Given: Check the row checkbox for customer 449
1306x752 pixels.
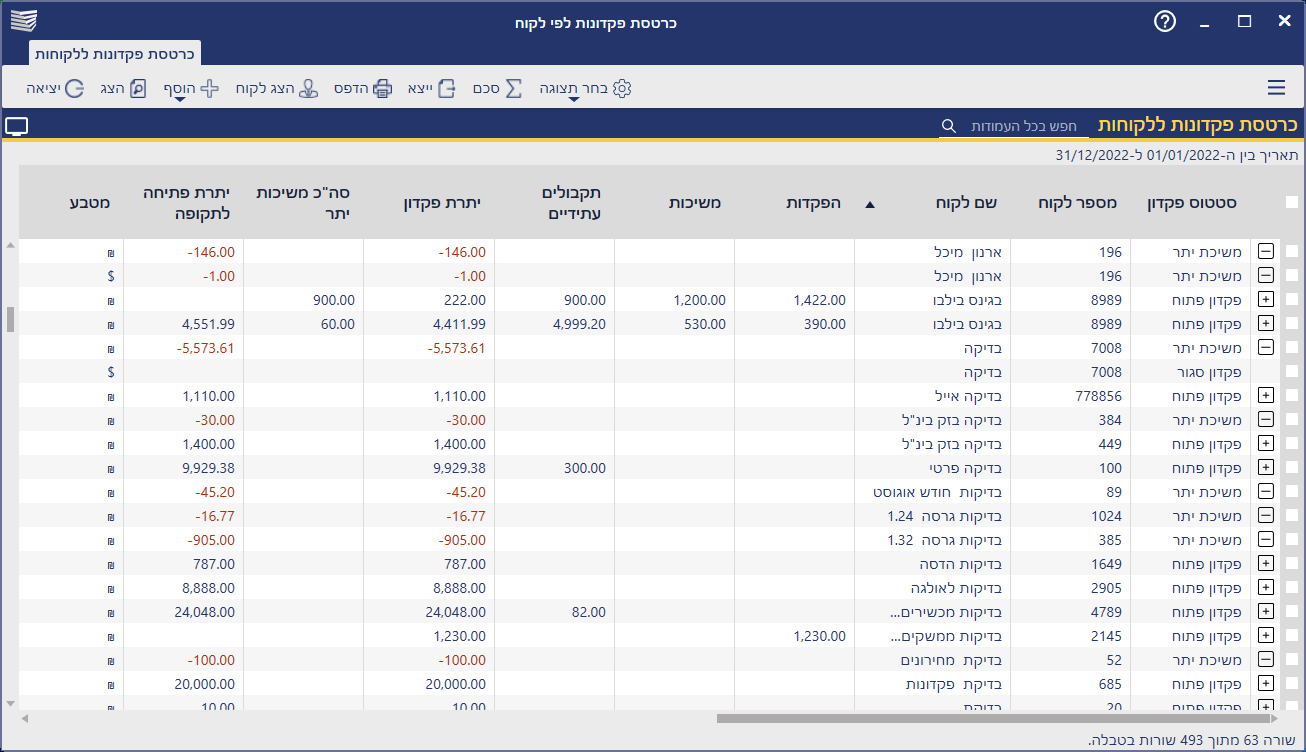Looking at the screenshot, I should point(1291,443).
